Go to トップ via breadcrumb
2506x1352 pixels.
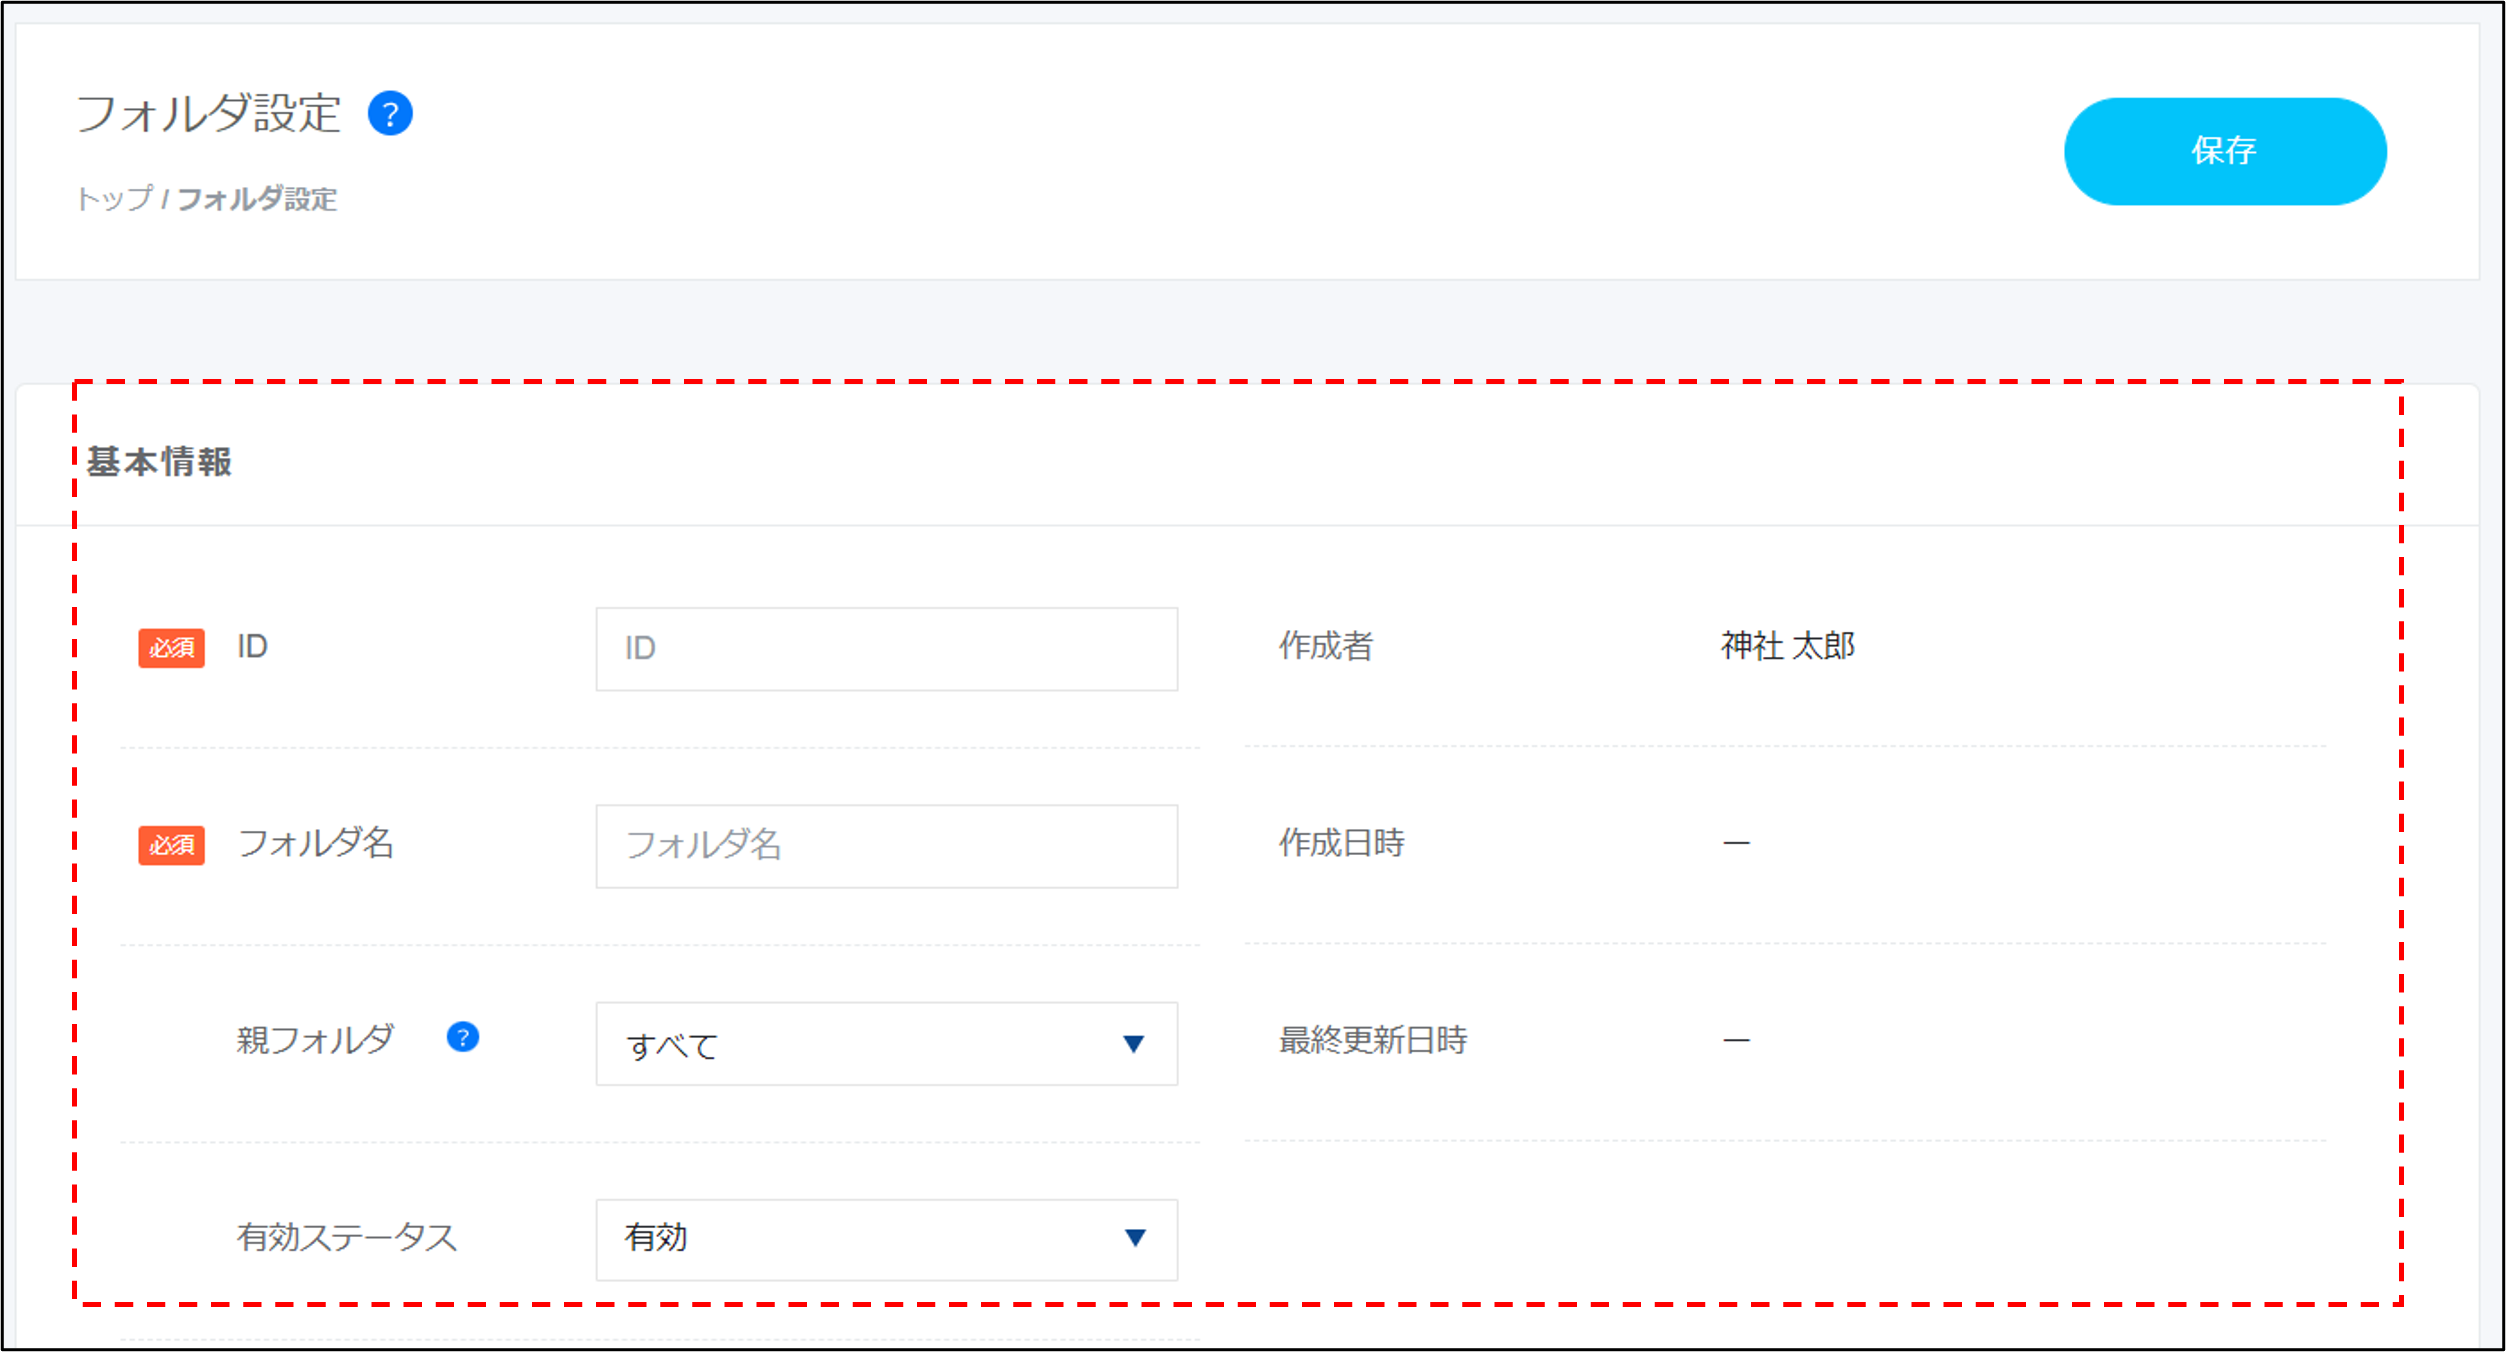(115, 198)
